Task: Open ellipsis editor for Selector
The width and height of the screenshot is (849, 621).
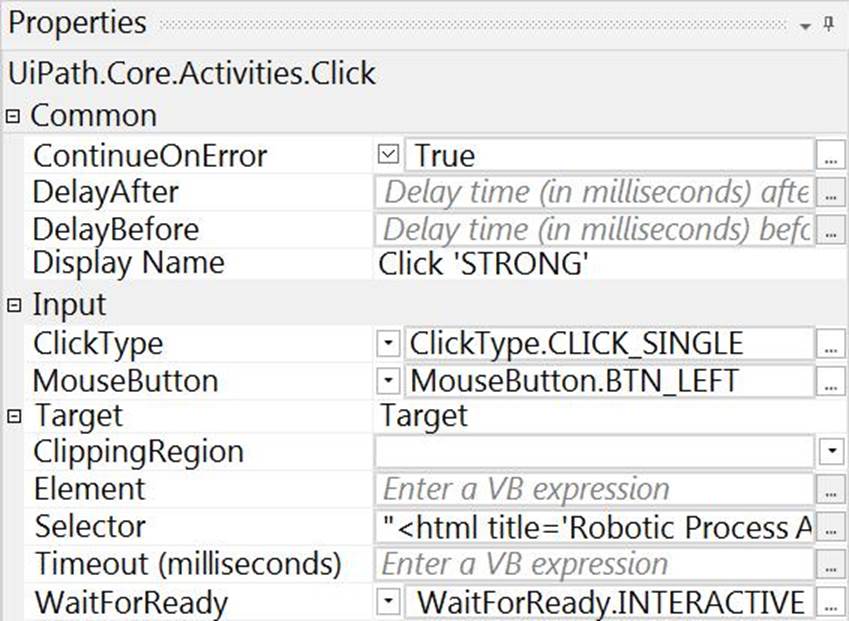Action: [x=832, y=527]
